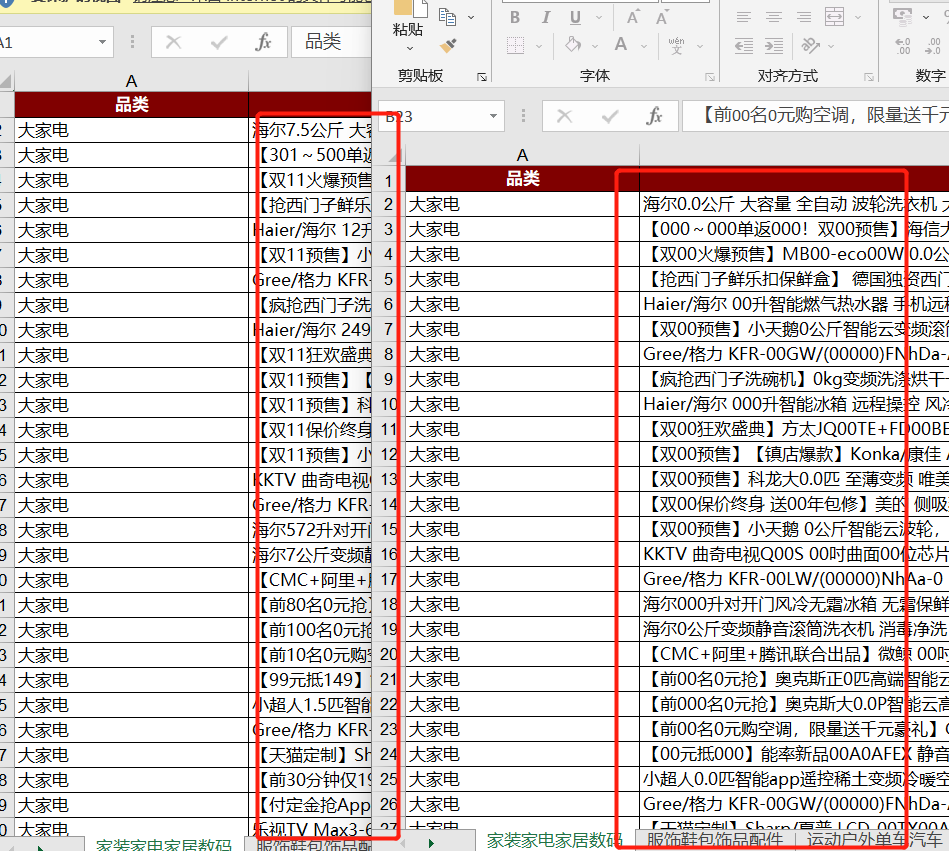Expand Name Box dropdown in left window
Screen dimensions: 949x851
pos(103,42)
